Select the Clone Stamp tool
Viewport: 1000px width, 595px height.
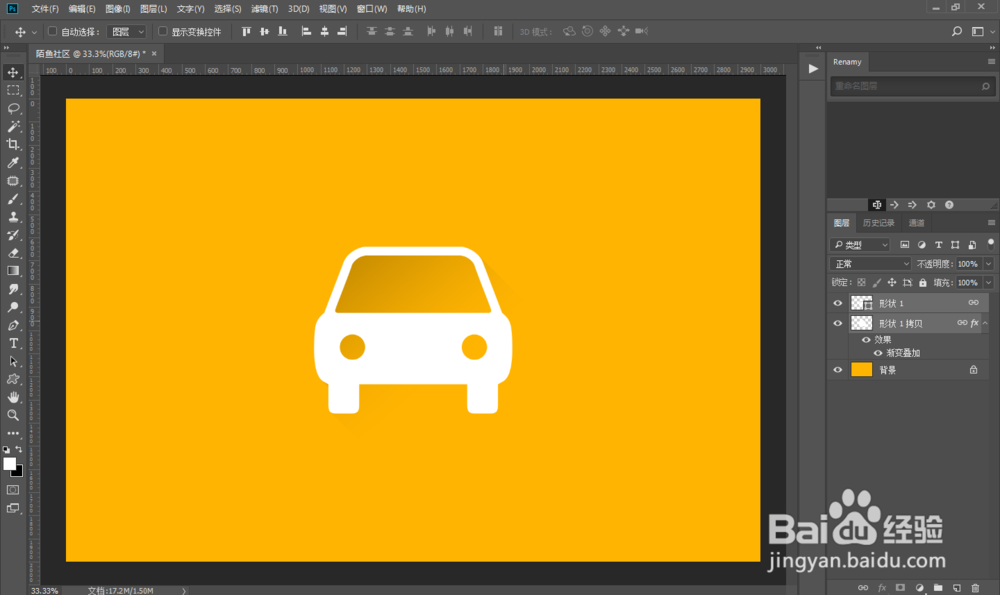(x=13, y=217)
